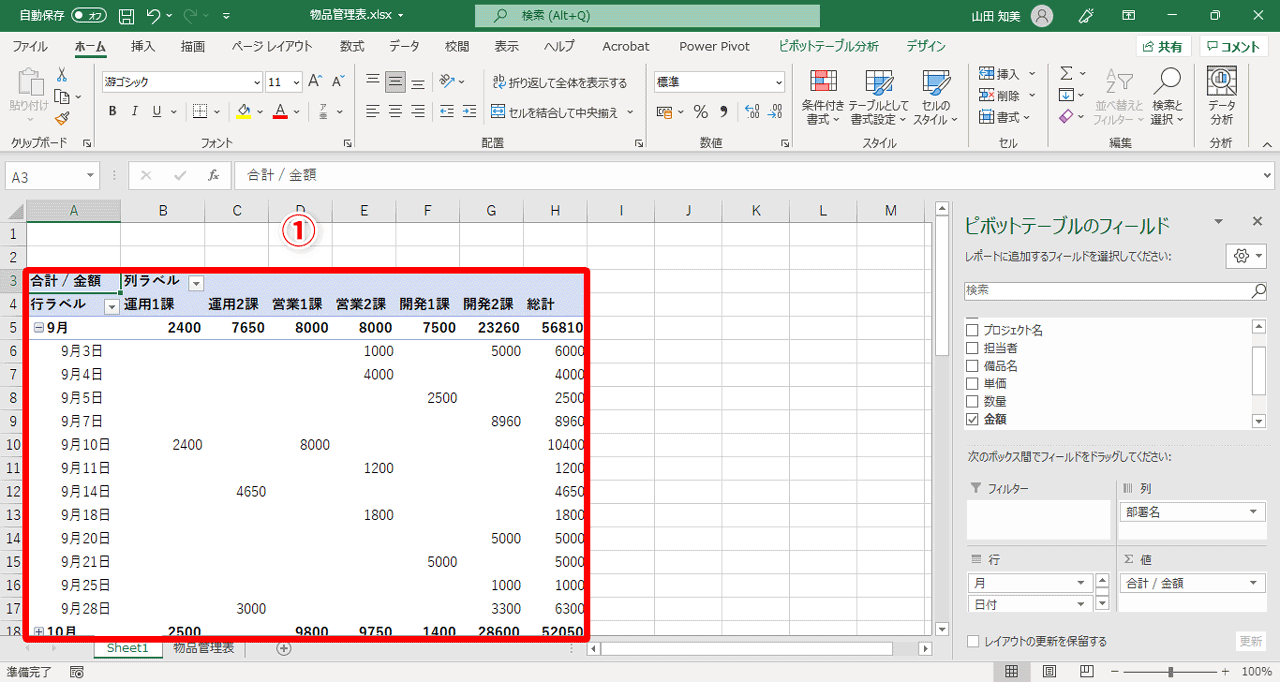
Task: Open the font name dropdown 游ゴシック
Action: click(x=255, y=82)
